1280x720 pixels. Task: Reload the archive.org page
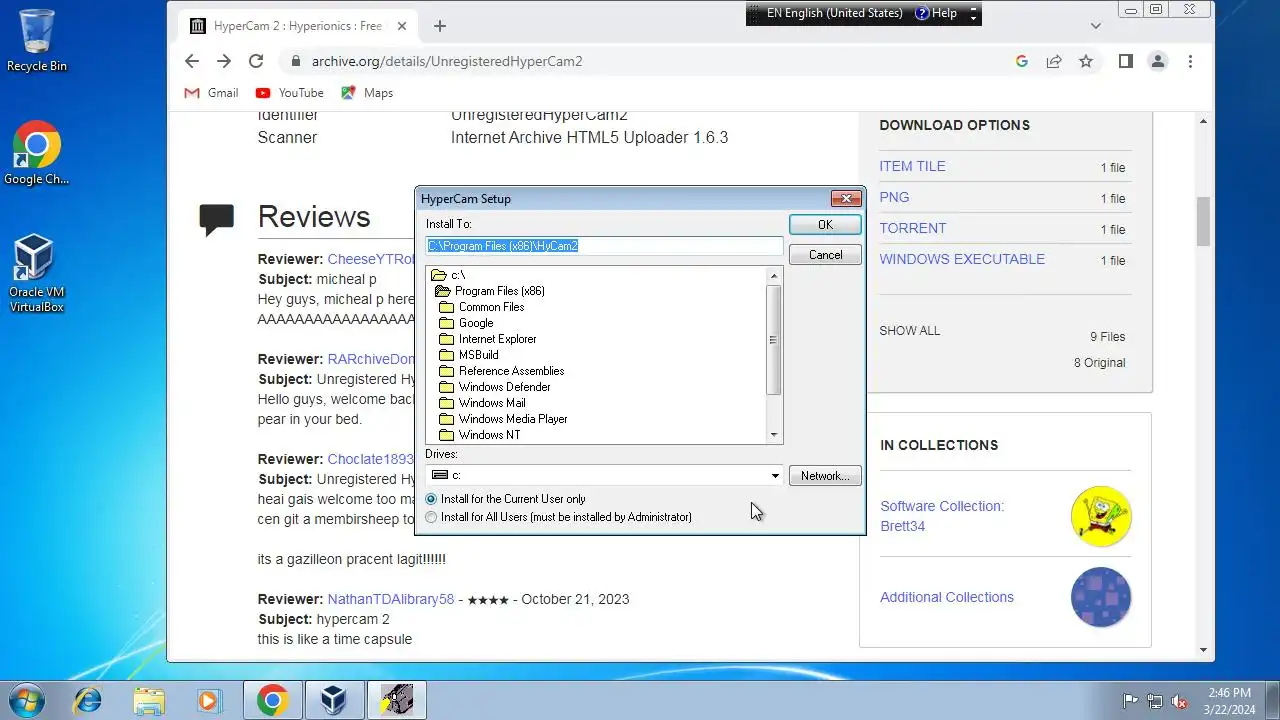point(256,61)
